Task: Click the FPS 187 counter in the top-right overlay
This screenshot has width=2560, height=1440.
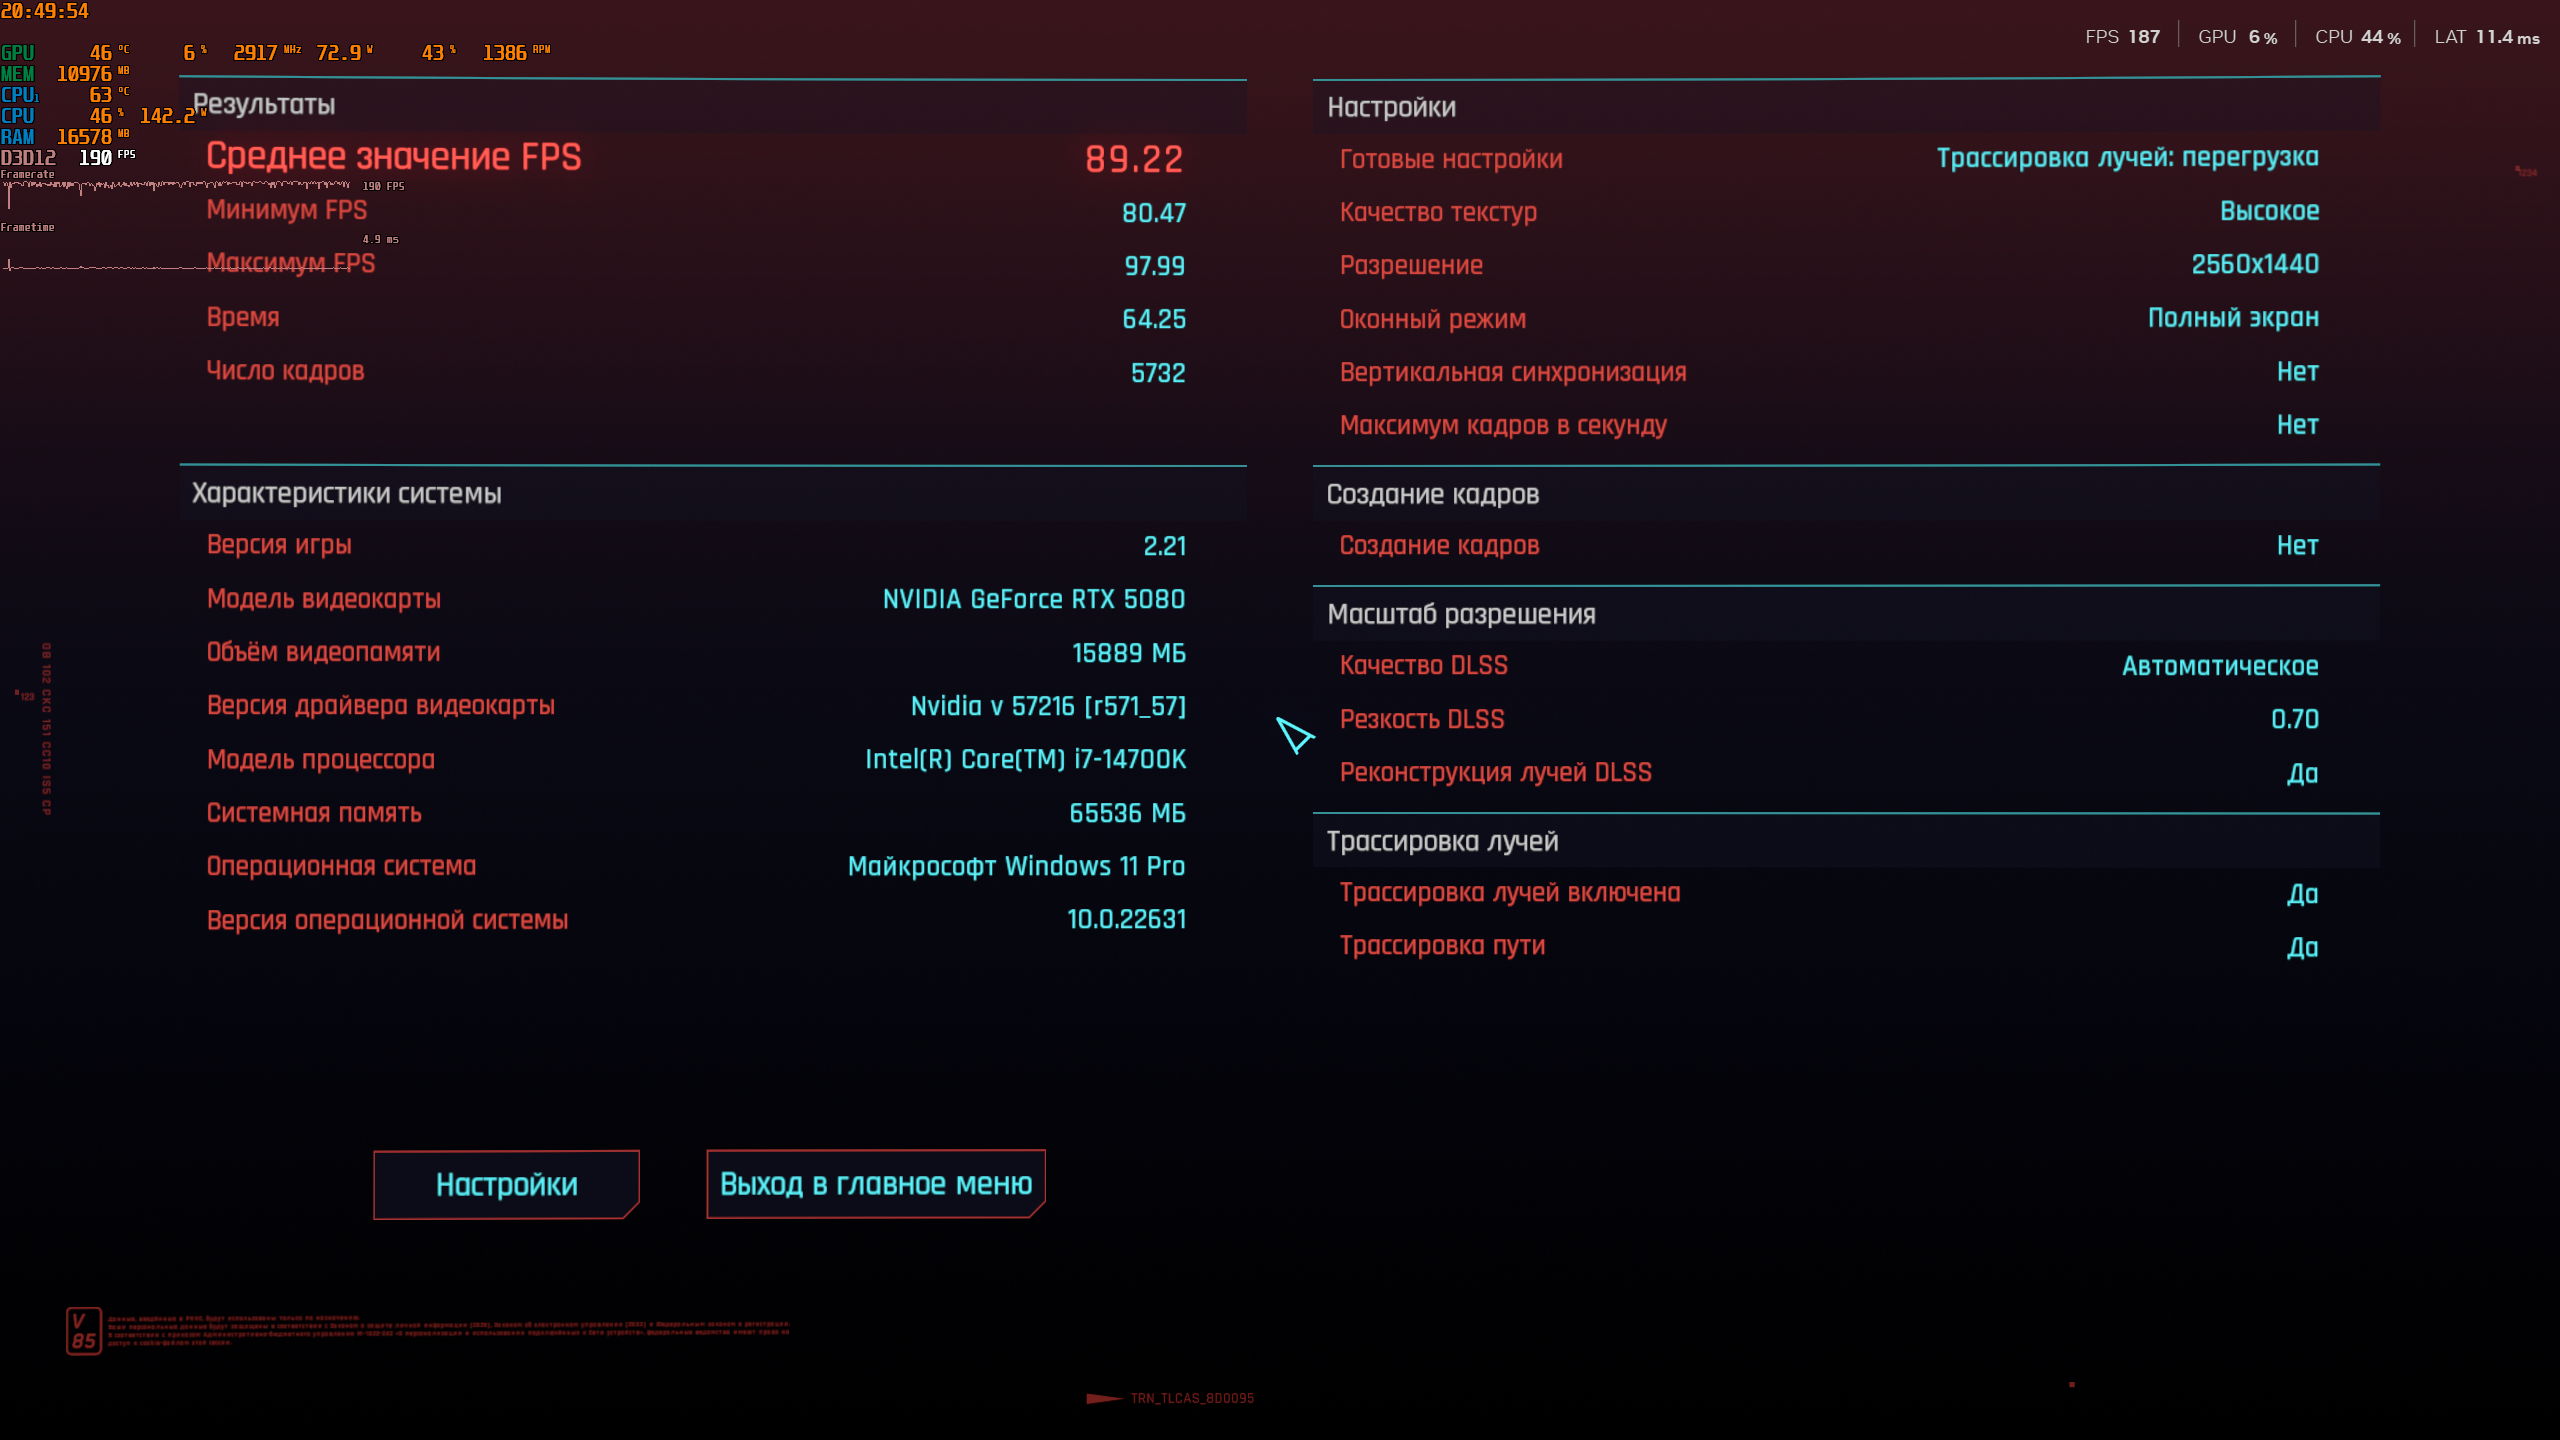Action: point(2122,37)
